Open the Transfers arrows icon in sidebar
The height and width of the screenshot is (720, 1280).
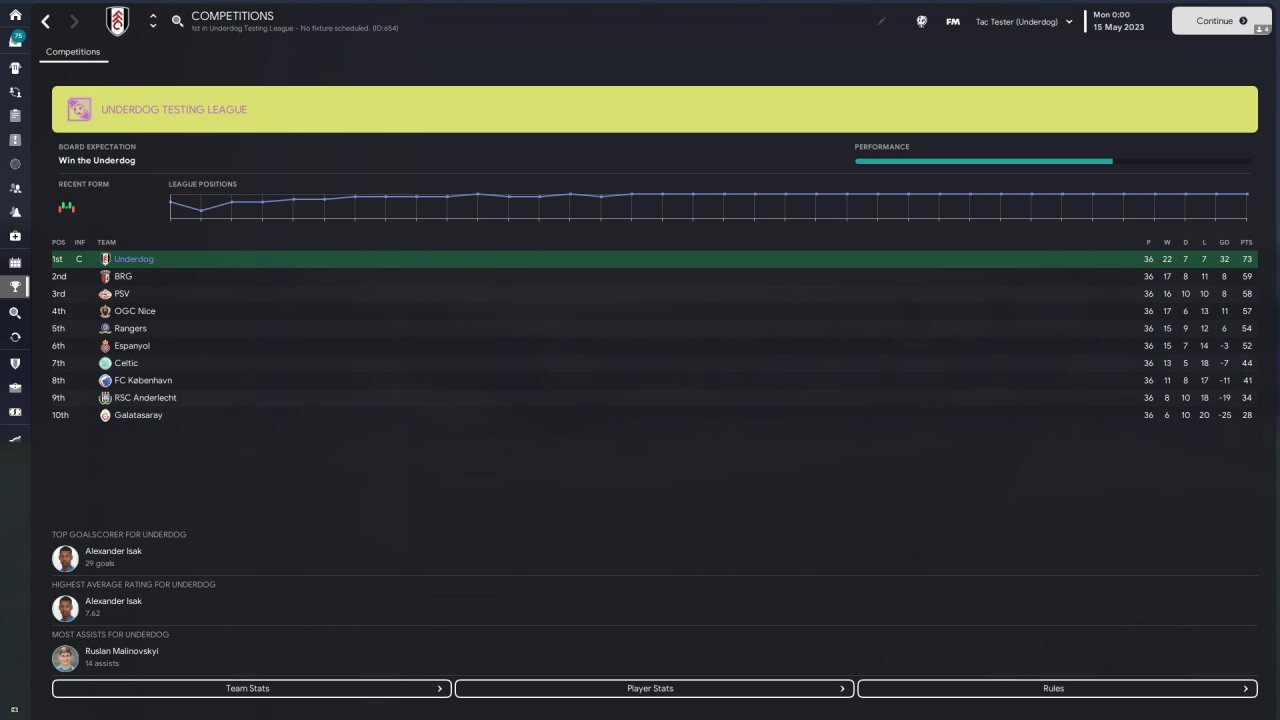[x=15, y=337]
